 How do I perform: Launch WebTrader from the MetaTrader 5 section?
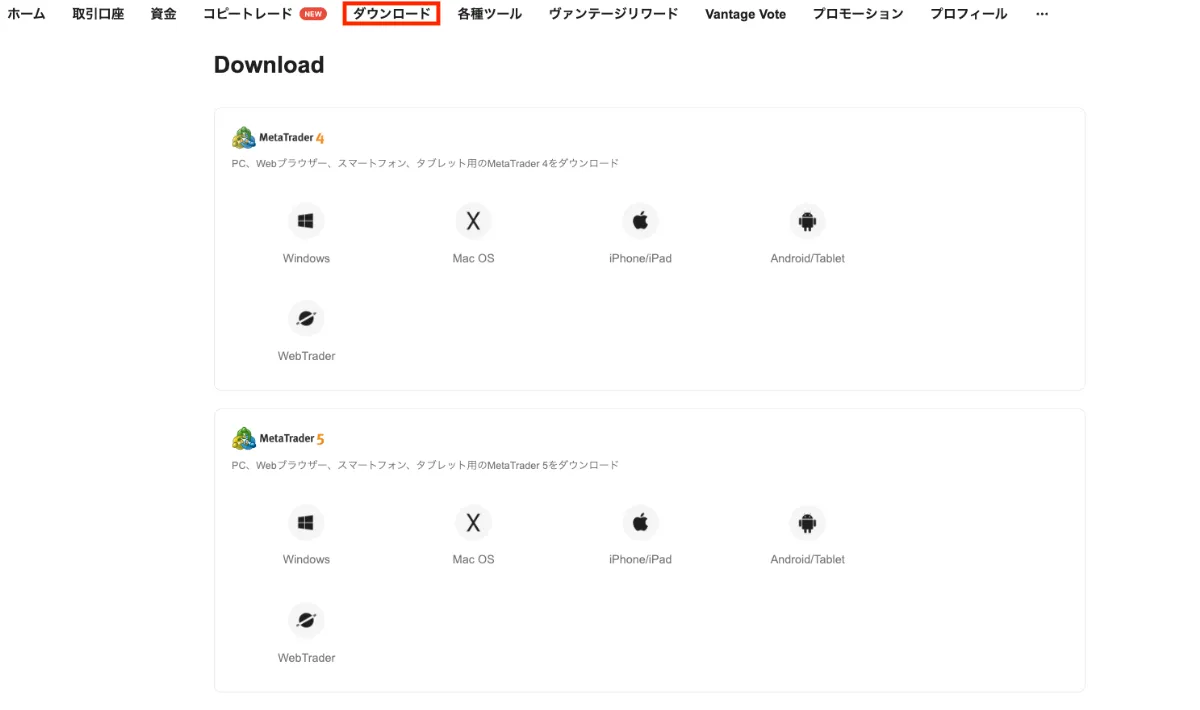coord(306,619)
